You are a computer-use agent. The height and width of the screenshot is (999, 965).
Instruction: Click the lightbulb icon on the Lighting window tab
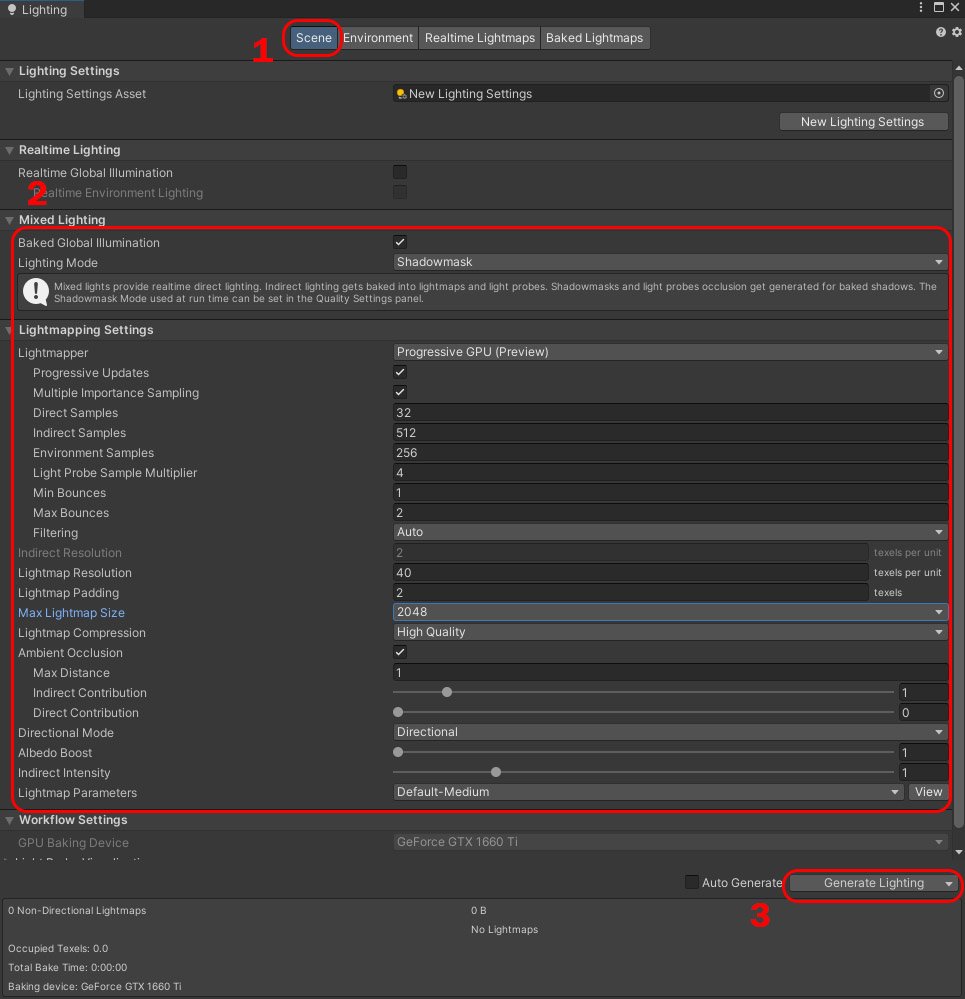[10, 9]
